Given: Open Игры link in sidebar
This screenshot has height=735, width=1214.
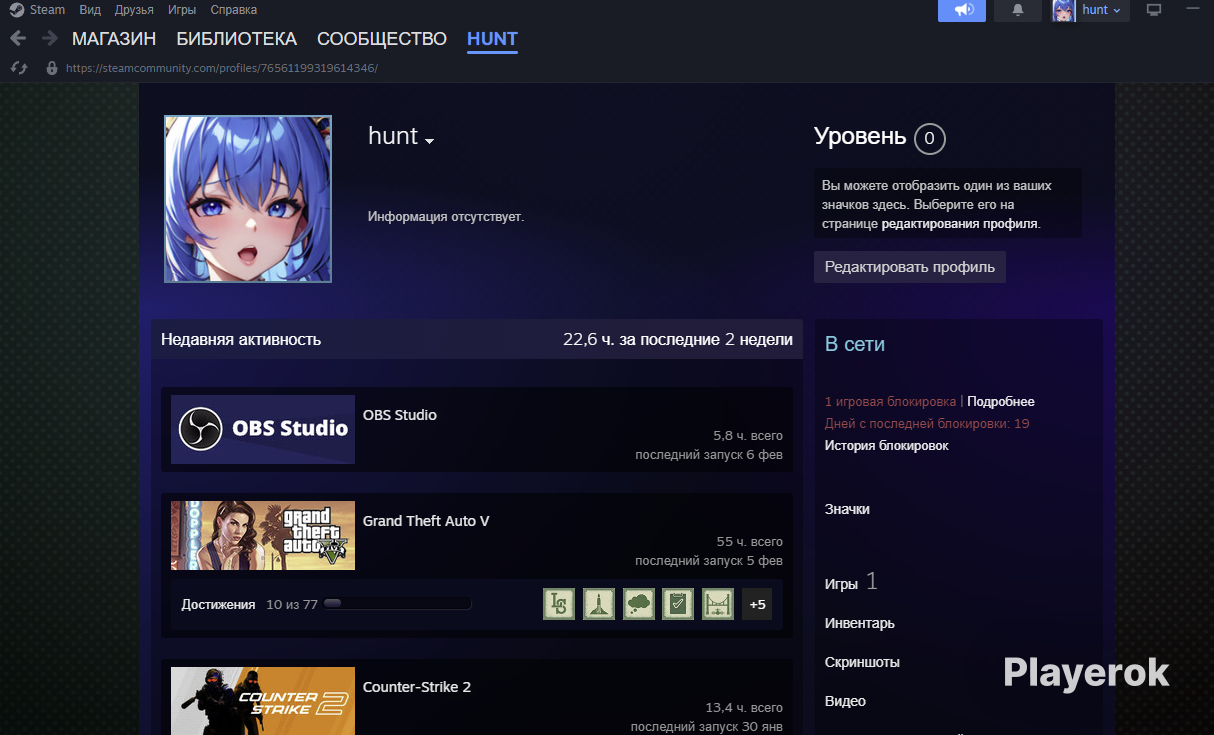Looking at the screenshot, I should pyautogui.click(x=841, y=584).
